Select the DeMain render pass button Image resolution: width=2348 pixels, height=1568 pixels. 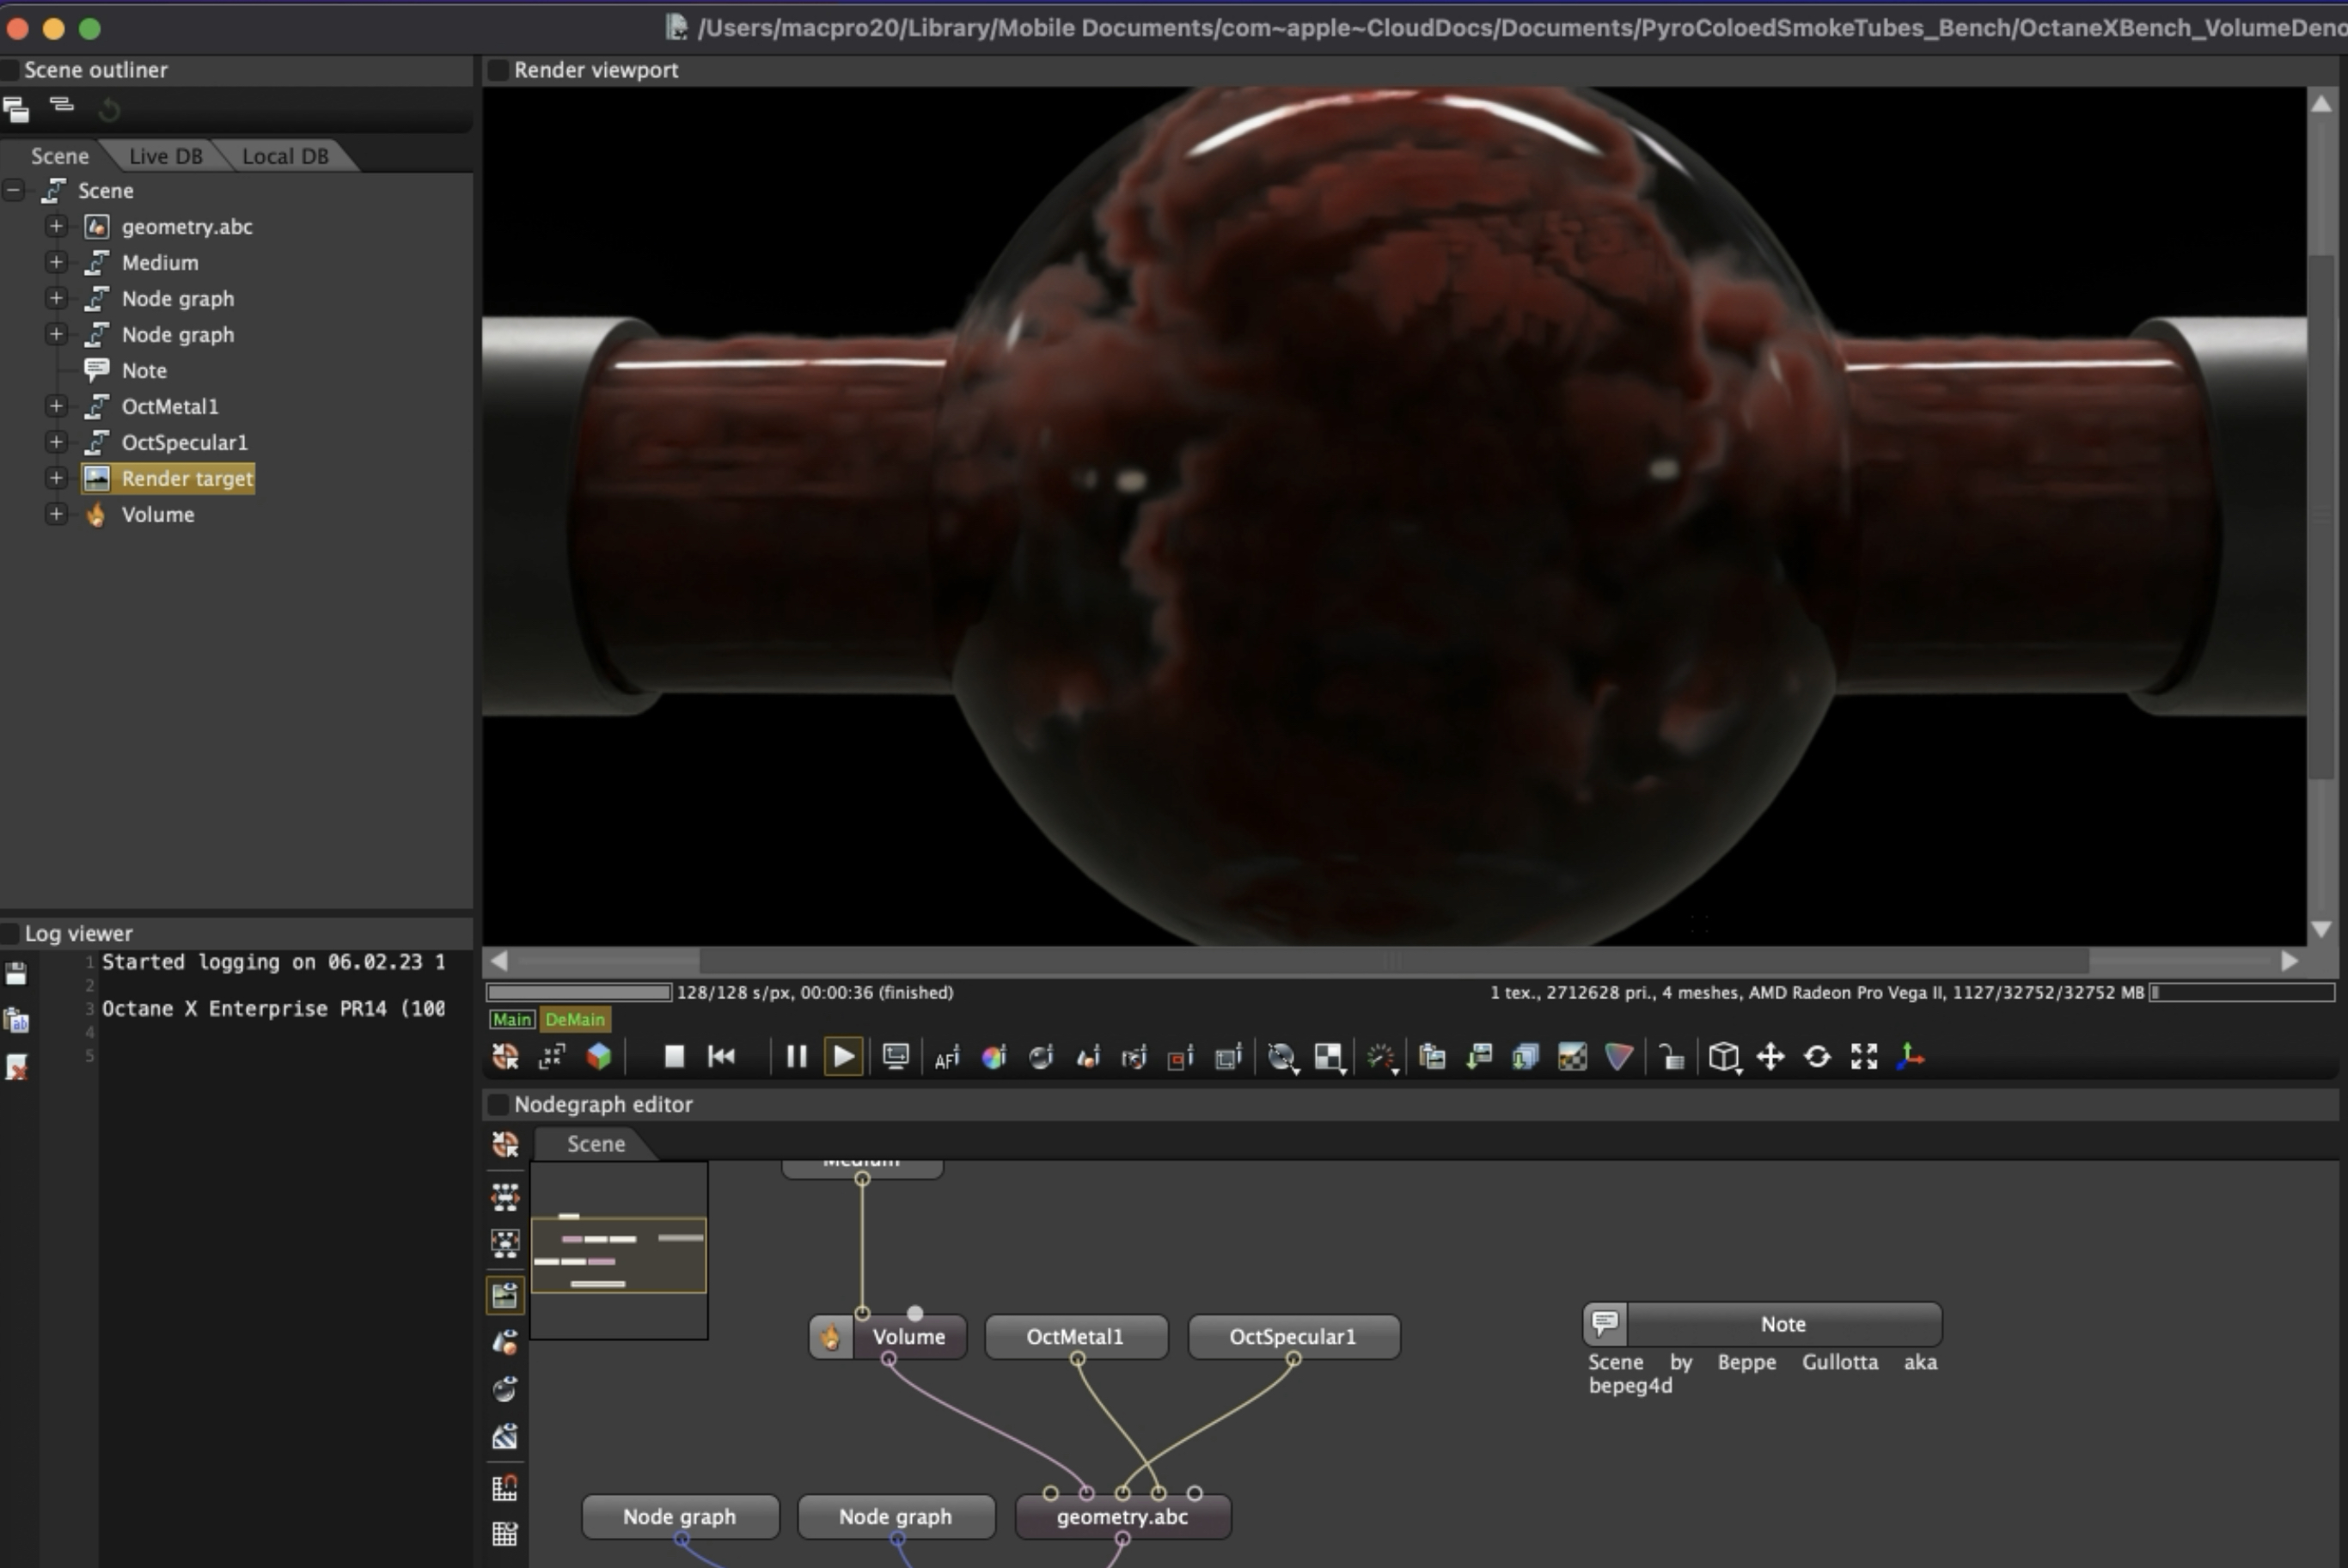(575, 1019)
